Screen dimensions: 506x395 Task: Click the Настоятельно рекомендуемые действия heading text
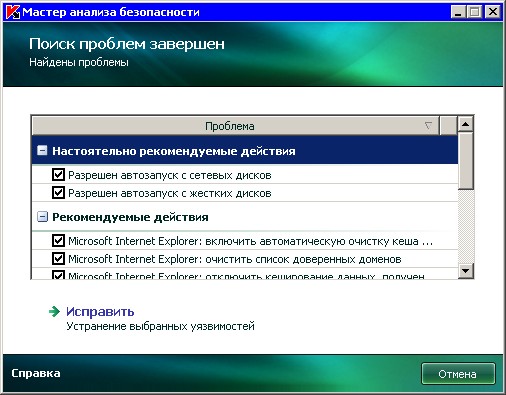(174, 151)
